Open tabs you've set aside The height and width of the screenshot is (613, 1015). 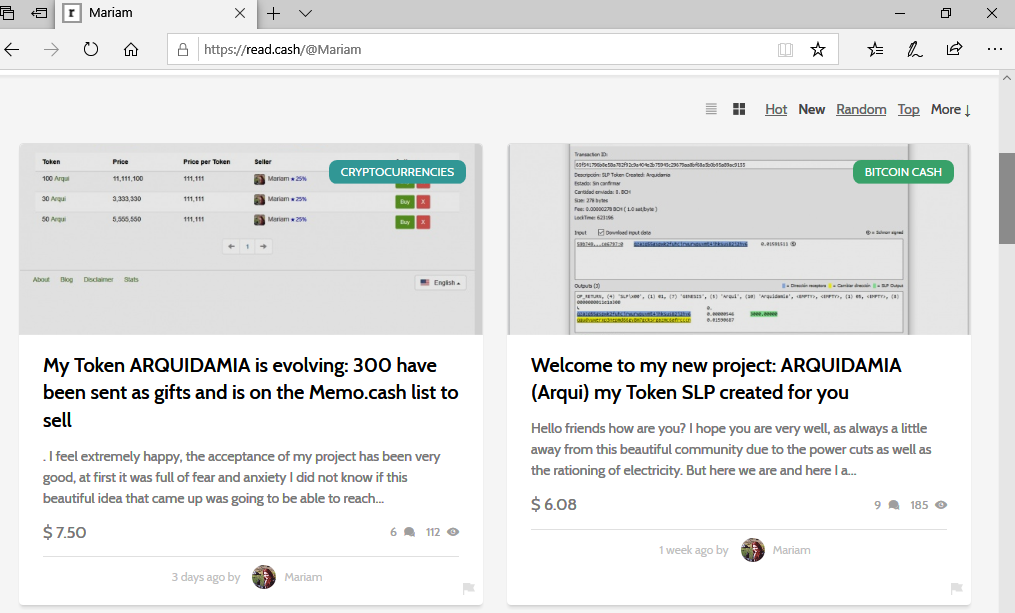click(x=7, y=13)
